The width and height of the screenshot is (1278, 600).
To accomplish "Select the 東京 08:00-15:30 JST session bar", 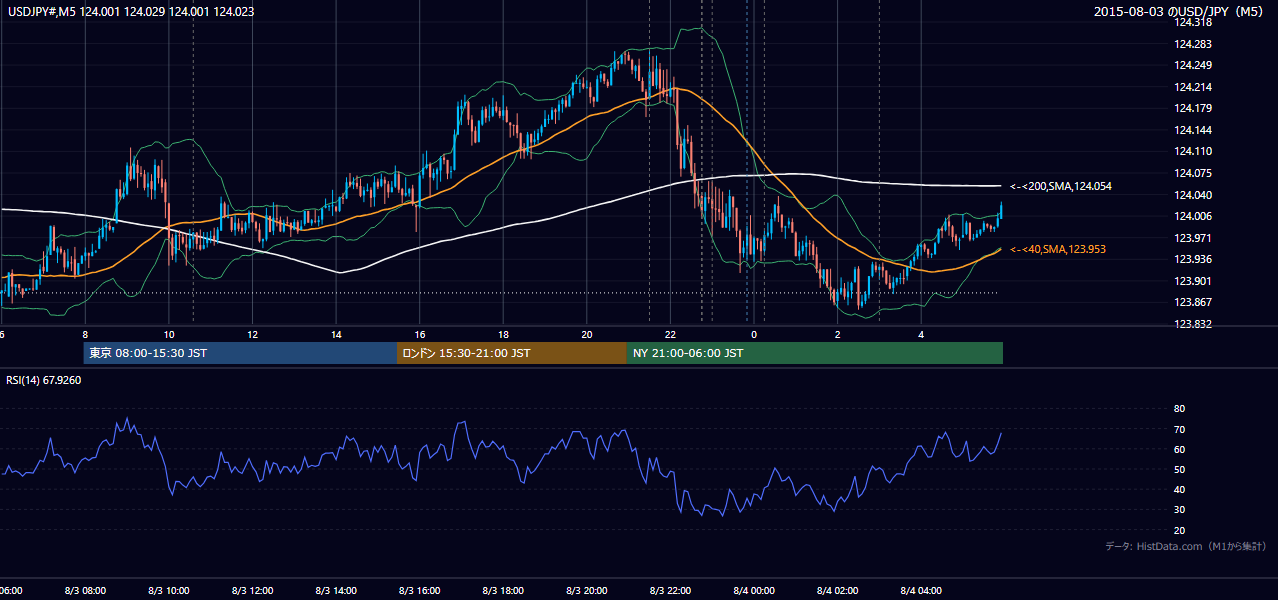I will (x=240, y=353).
